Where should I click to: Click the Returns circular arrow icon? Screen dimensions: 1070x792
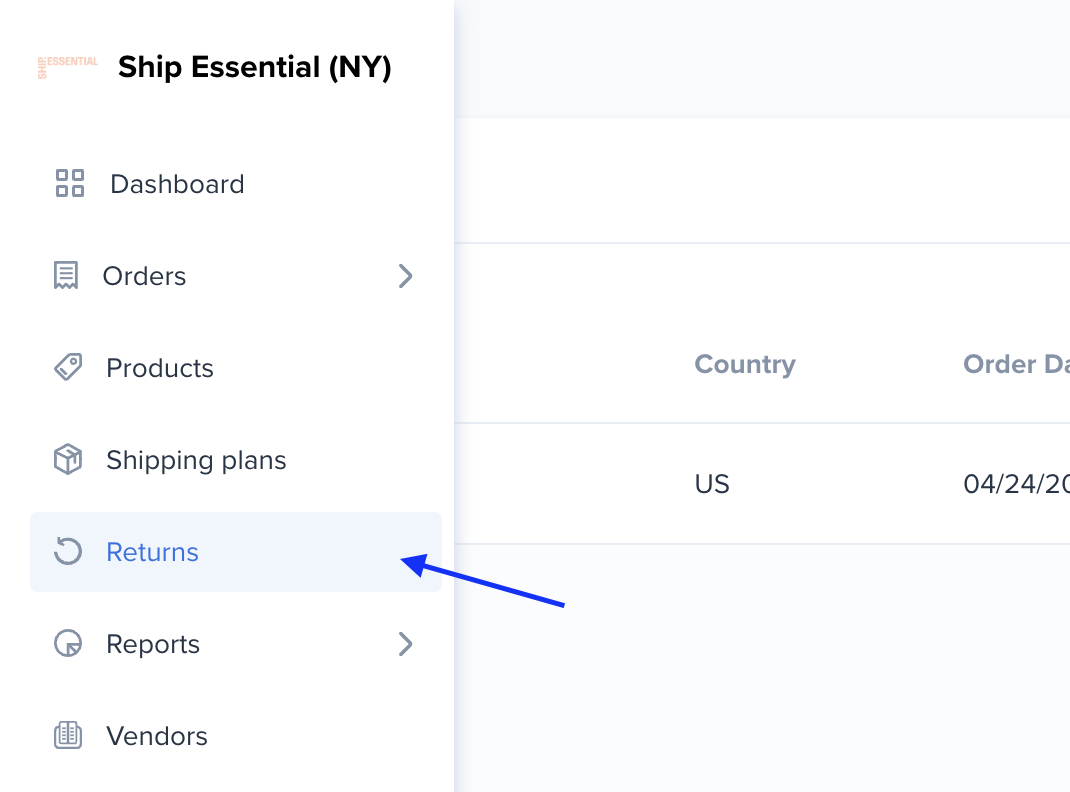[x=68, y=551]
